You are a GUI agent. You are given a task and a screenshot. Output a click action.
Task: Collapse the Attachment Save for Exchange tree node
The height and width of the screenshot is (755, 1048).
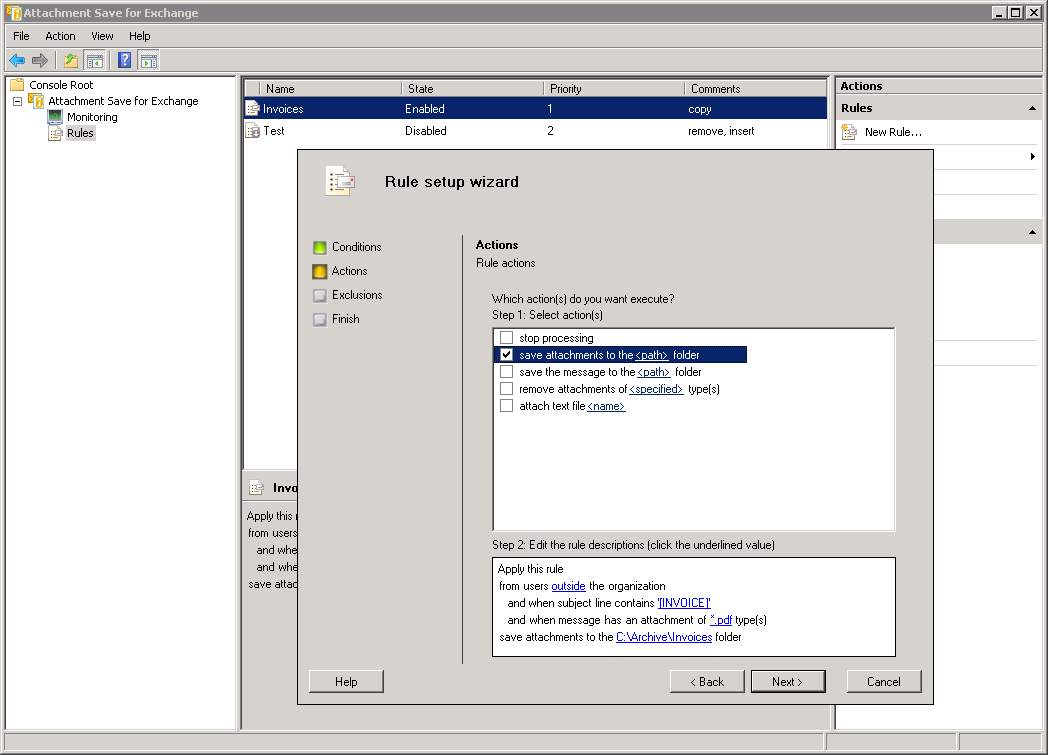click(17, 102)
